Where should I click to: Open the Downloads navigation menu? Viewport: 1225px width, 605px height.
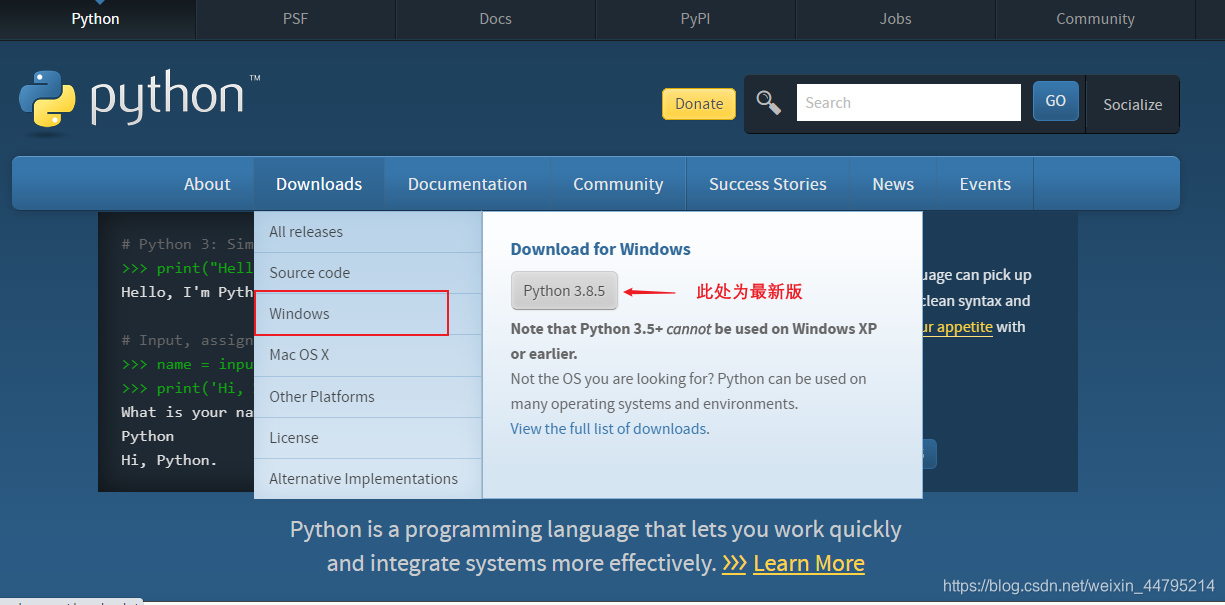point(319,184)
